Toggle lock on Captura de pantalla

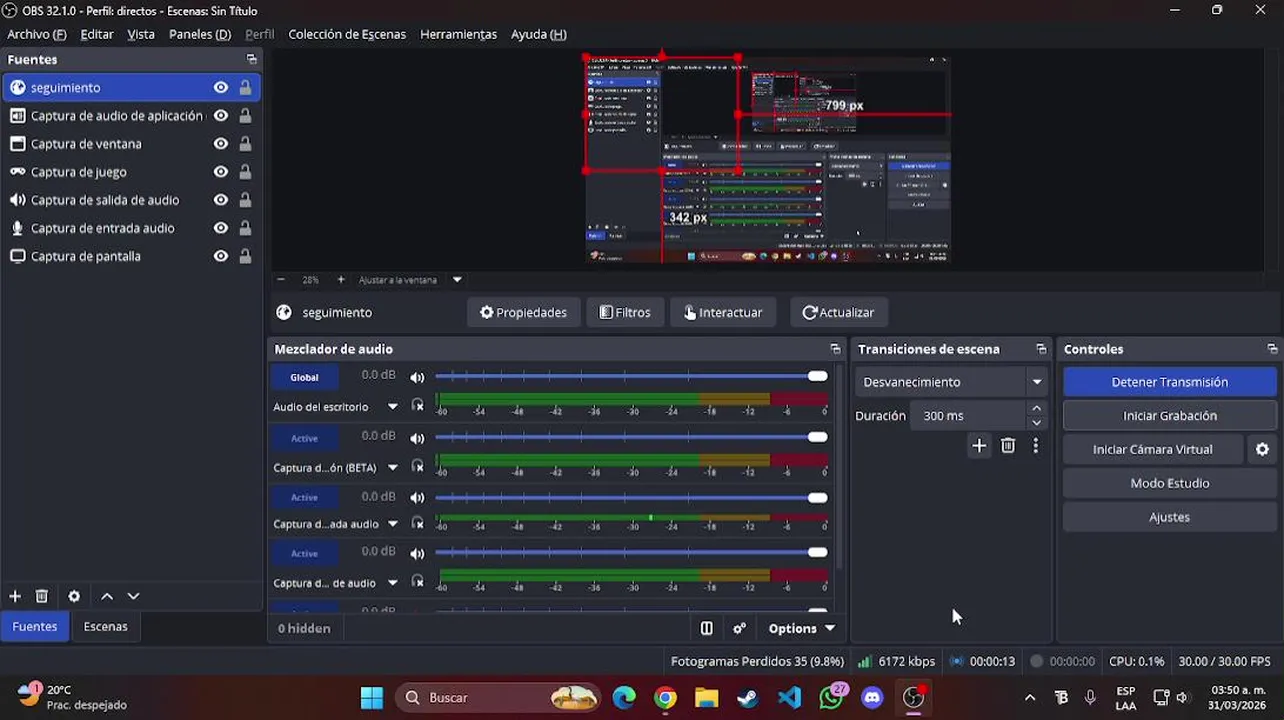coord(245,256)
